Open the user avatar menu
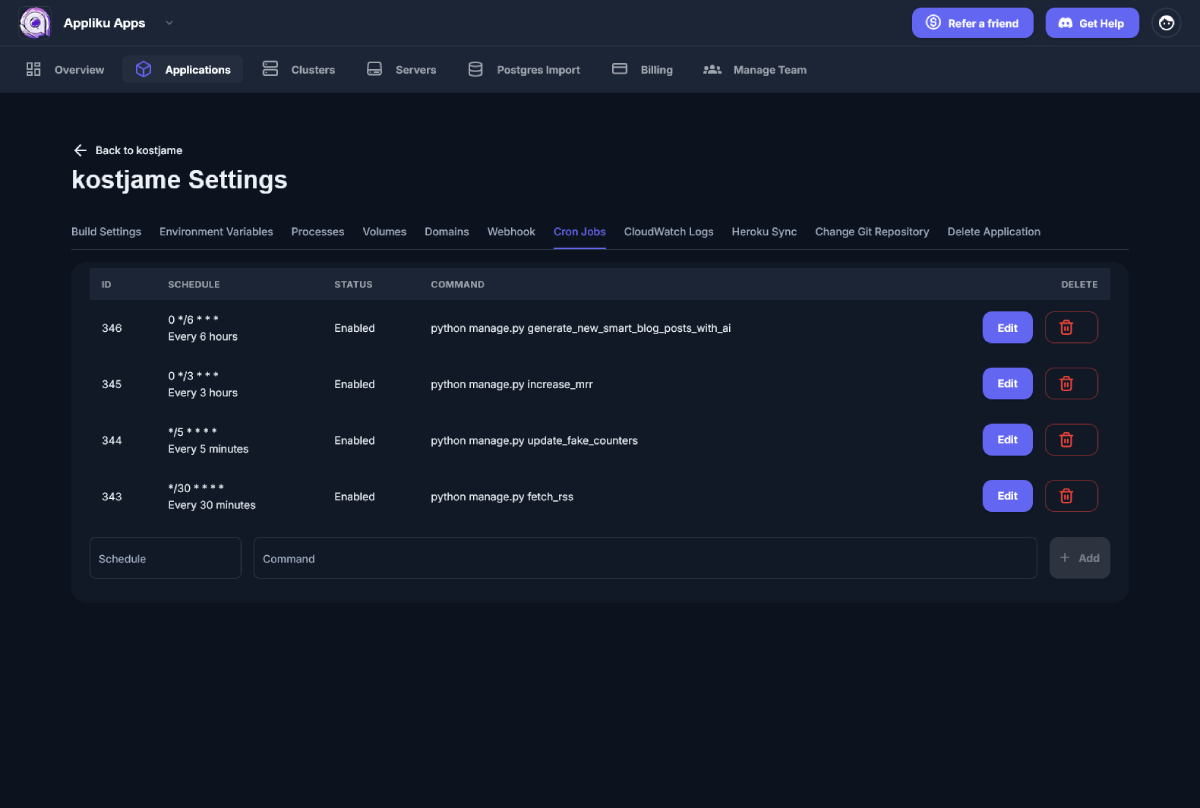Image resolution: width=1200 pixels, height=808 pixels. point(1166,22)
